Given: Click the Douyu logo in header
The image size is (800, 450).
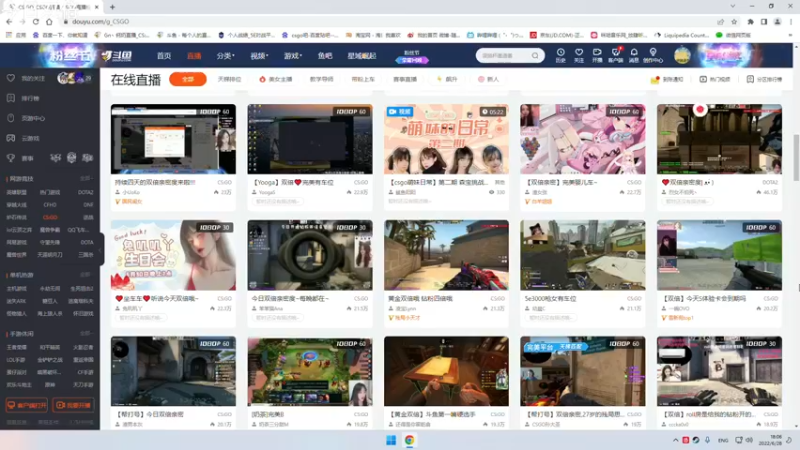Looking at the screenshot, I should point(116,55).
